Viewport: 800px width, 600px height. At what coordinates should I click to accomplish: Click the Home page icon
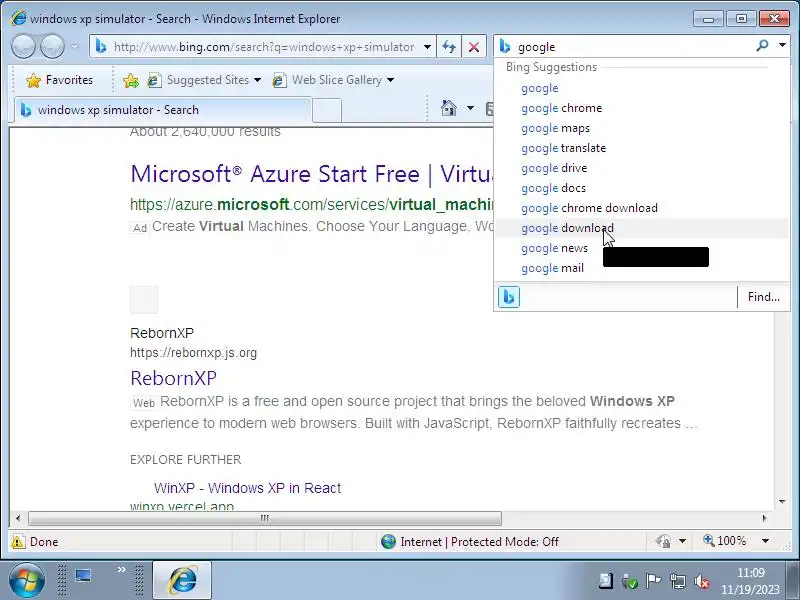448,108
